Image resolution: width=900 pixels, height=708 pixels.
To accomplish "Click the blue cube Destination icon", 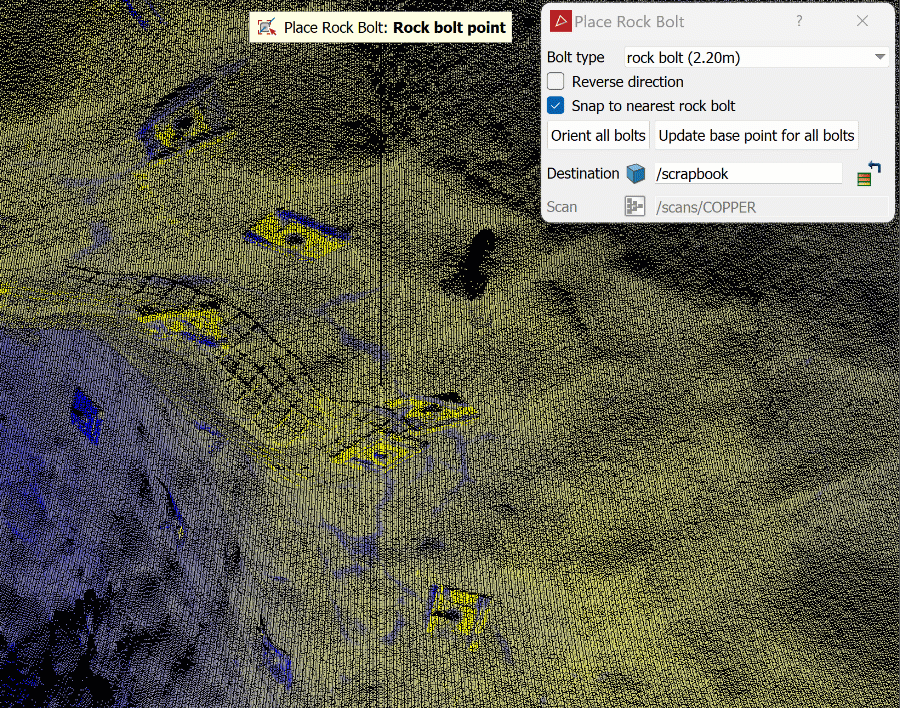I will pyautogui.click(x=636, y=174).
